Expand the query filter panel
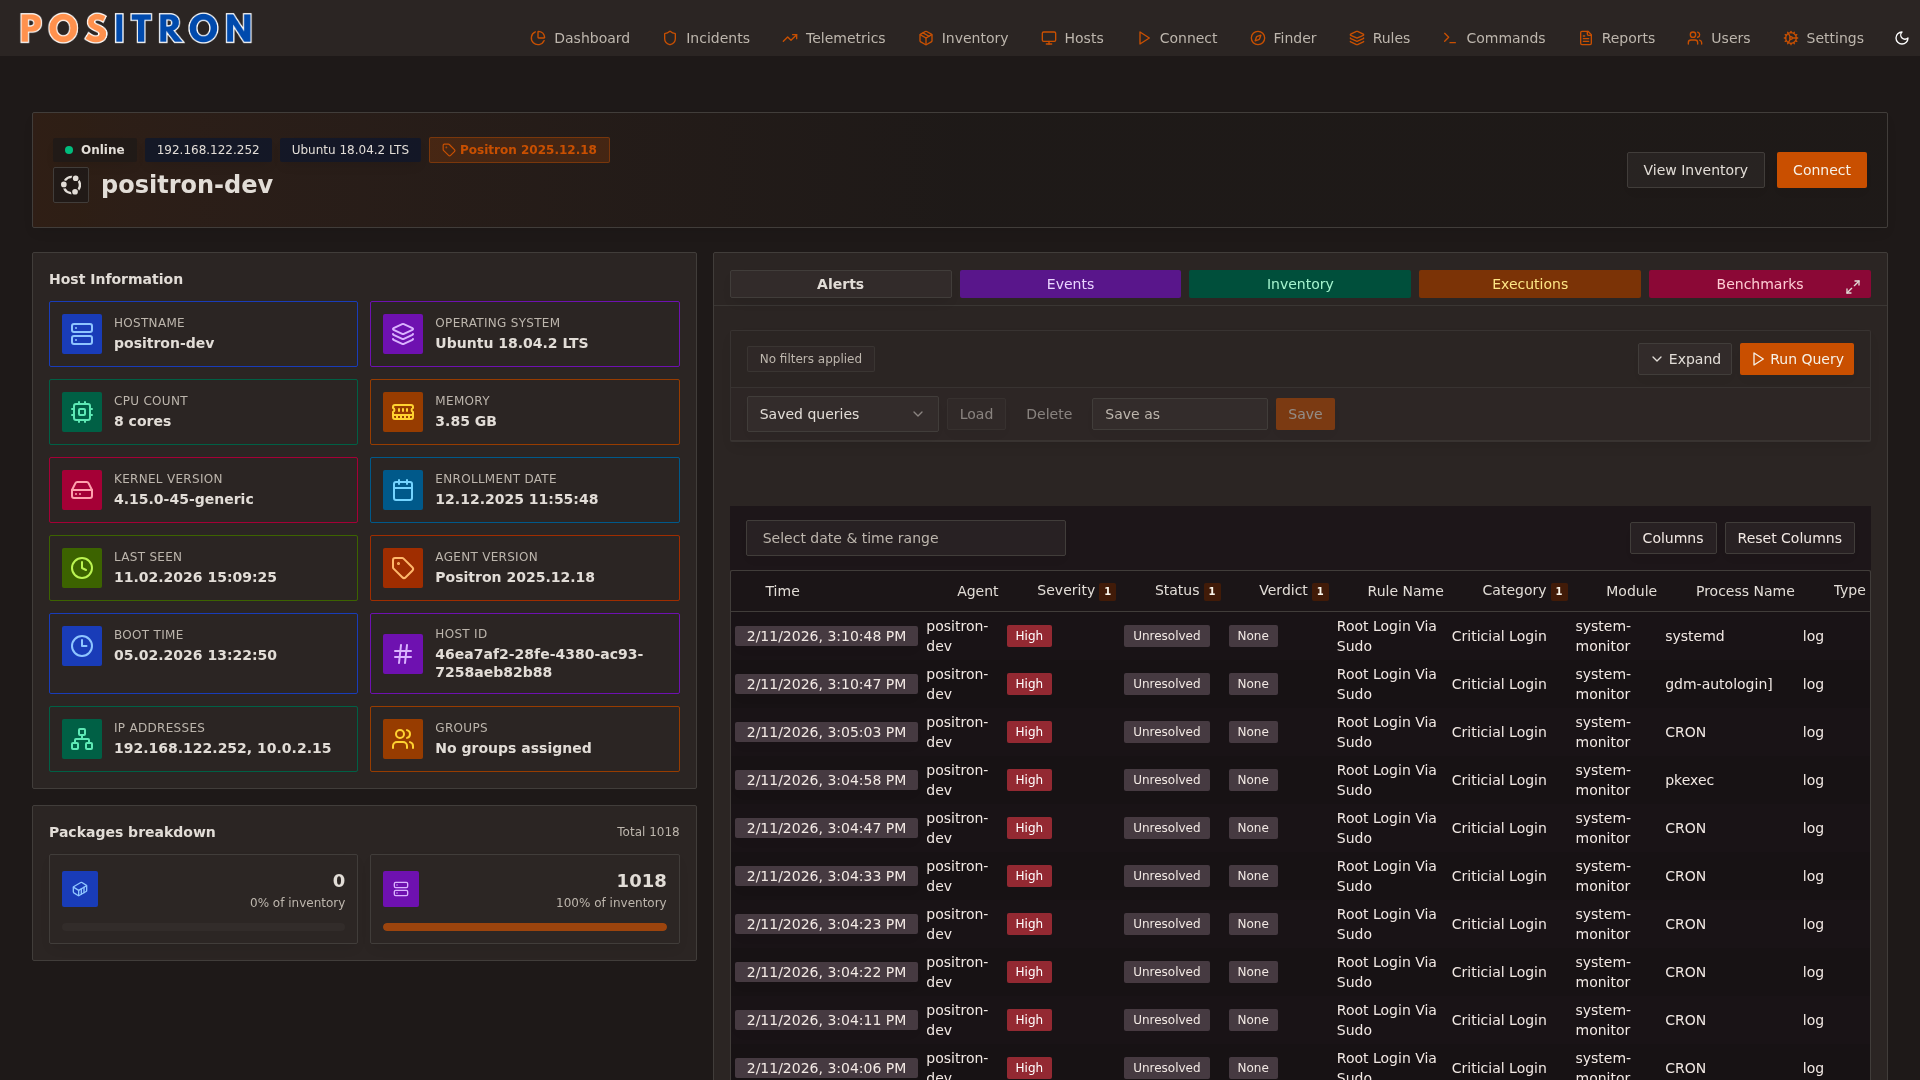The height and width of the screenshot is (1080, 1920). (x=1685, y=359)
